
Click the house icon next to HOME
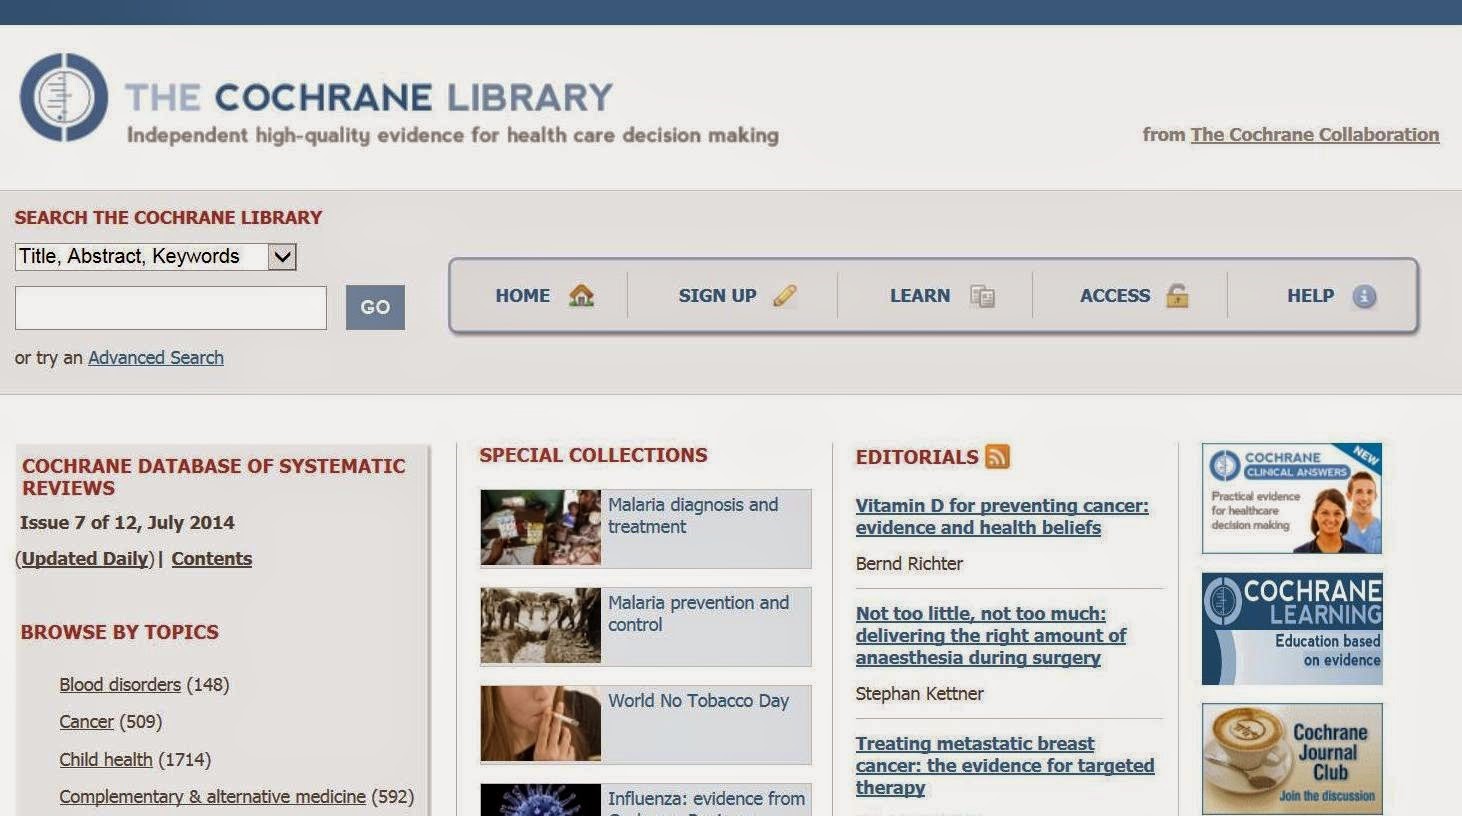point(581,295)
